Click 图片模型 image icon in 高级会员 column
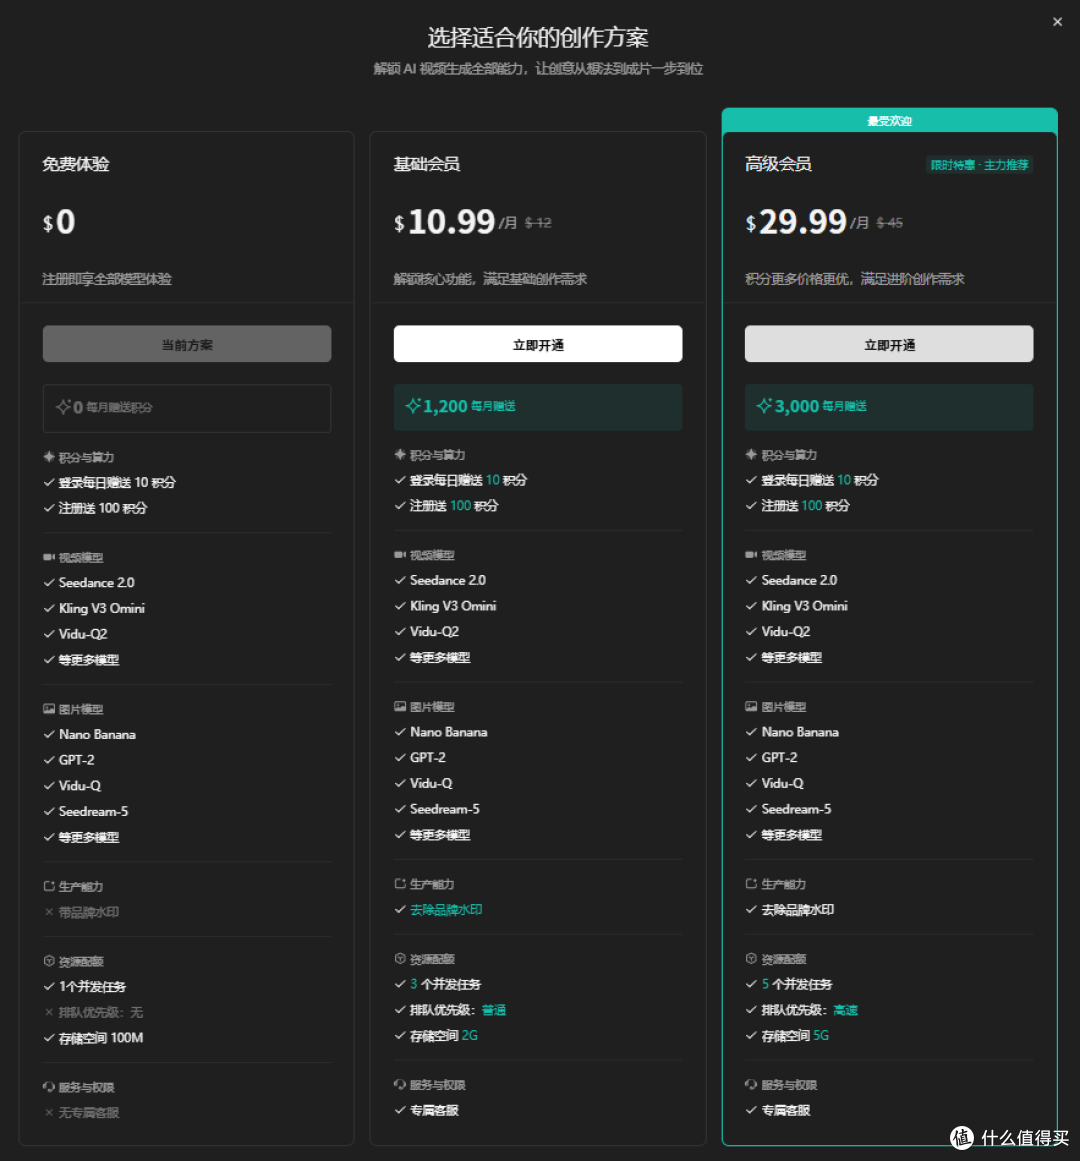The width and height of the screenshot is (1080, 1161). [751, 706]
